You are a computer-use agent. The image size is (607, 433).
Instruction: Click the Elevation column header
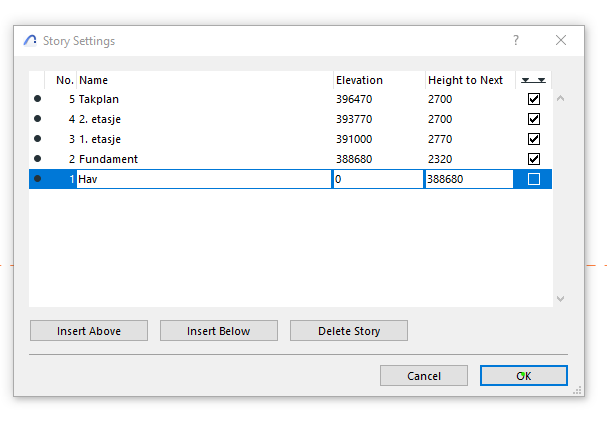click(x=378, y=80)
